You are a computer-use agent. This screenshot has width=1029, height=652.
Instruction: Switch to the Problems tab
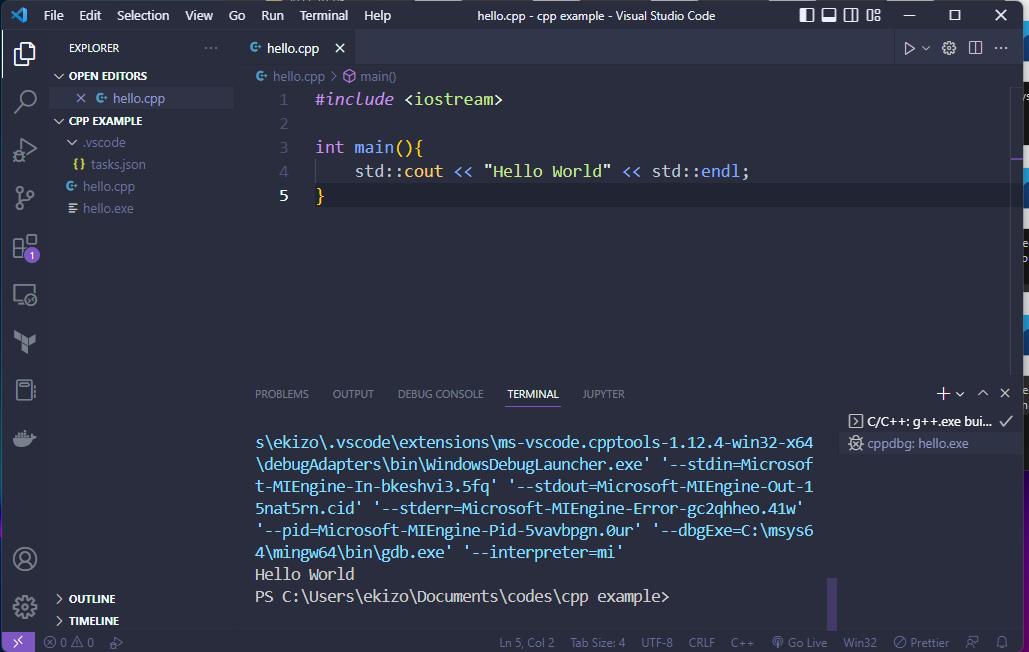(x=282, y=394)
